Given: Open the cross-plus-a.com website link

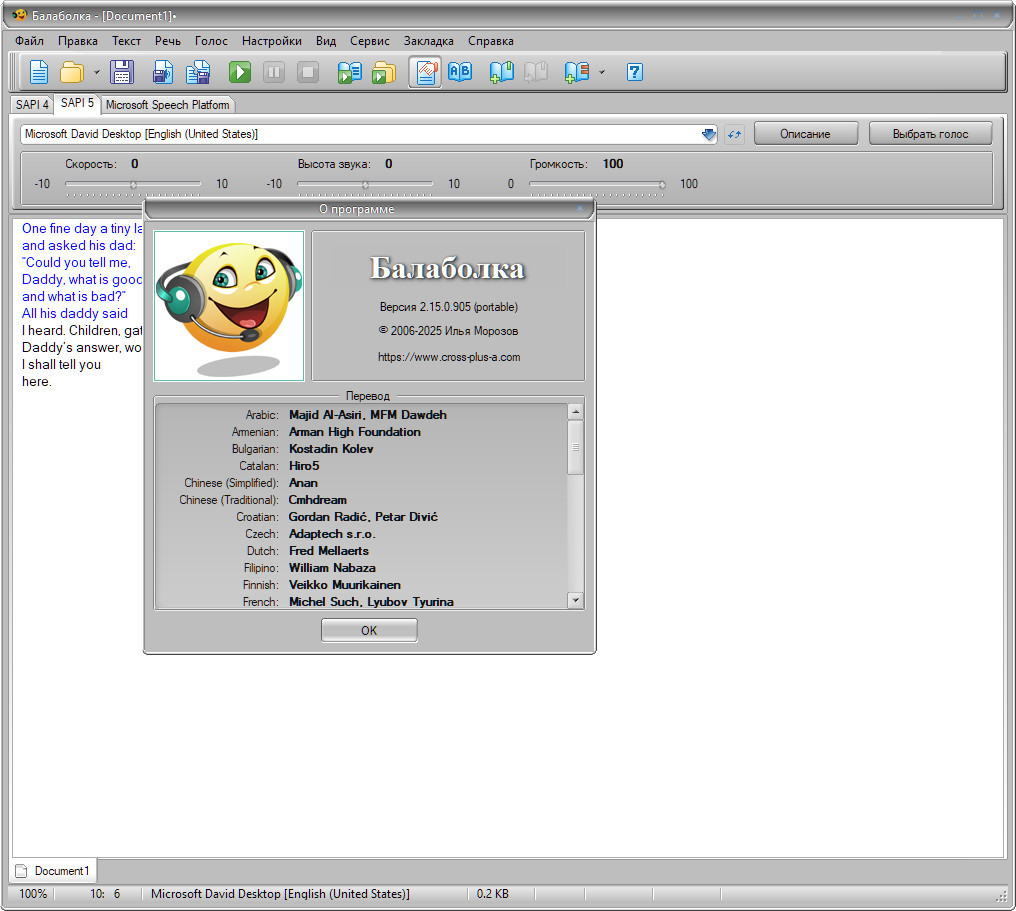Looking at the screenshot, I should coord(449,357).
